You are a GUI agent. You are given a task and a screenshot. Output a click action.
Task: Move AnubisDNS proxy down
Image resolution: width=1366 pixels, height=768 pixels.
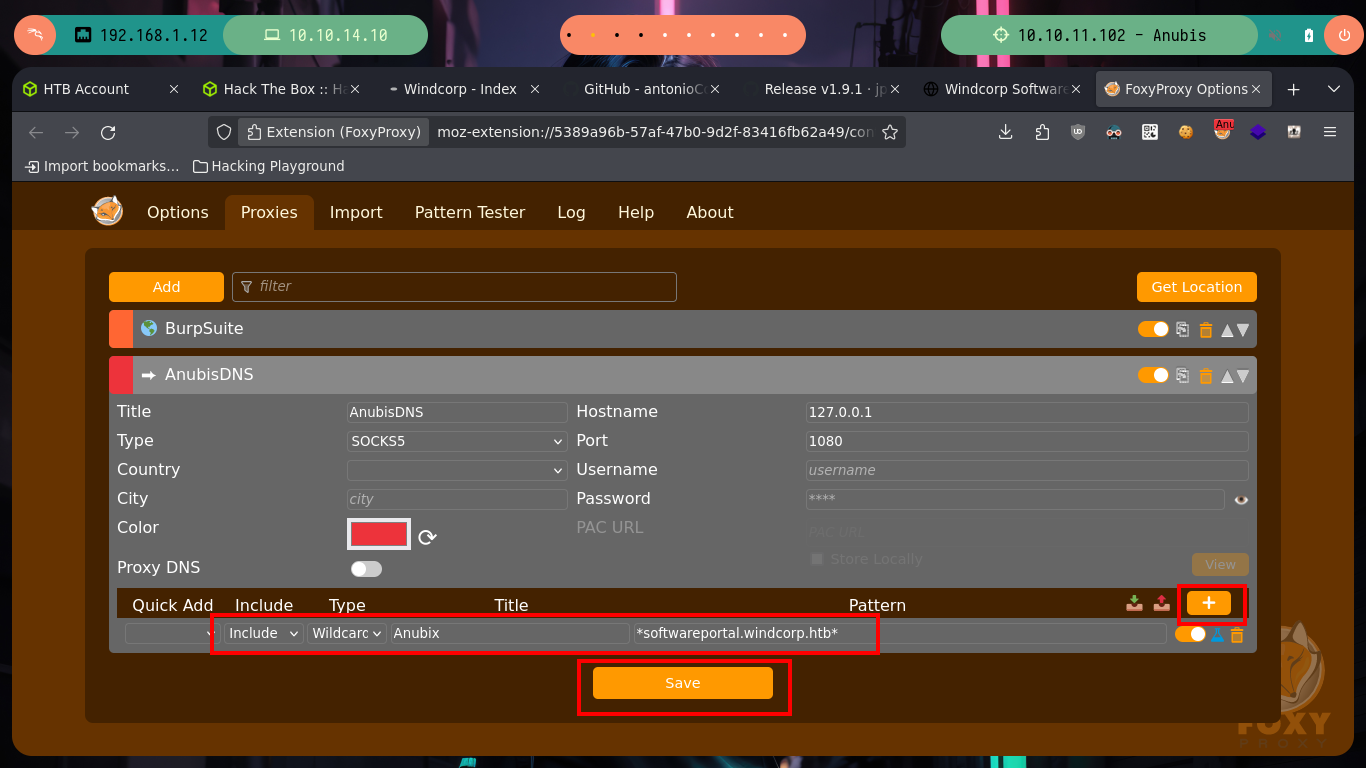coord(1243,375)
